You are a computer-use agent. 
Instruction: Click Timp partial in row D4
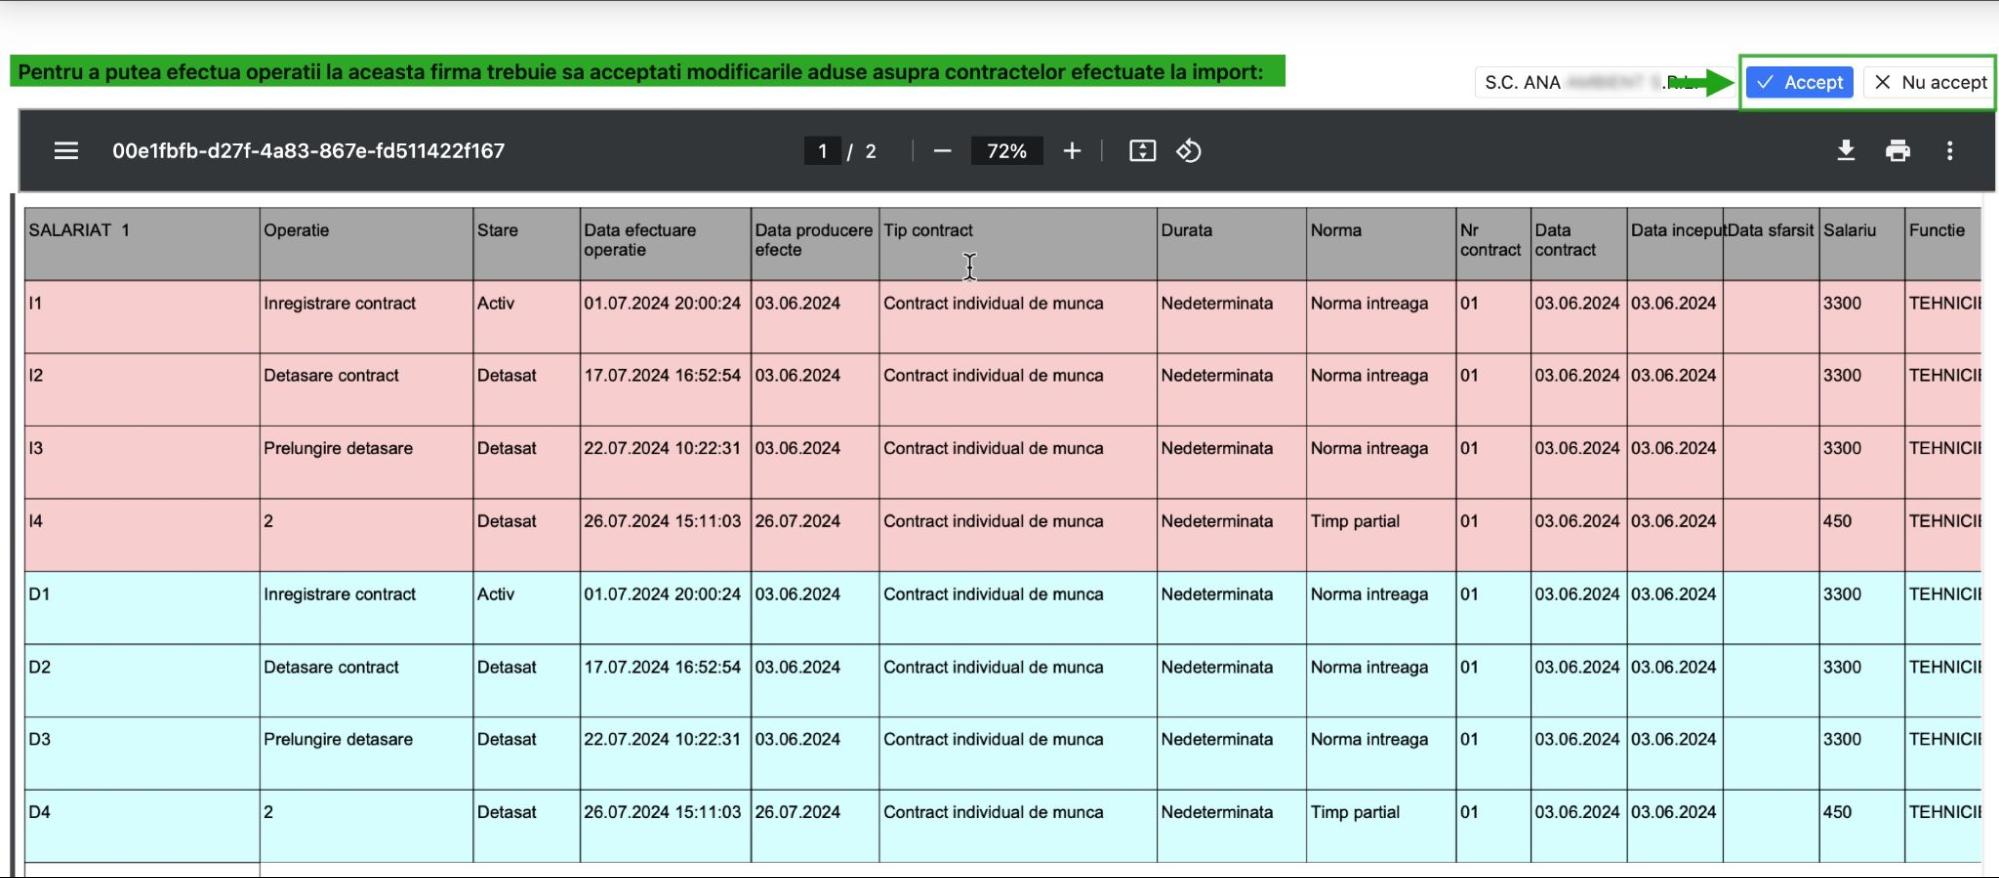click(x=1355, y=813)
